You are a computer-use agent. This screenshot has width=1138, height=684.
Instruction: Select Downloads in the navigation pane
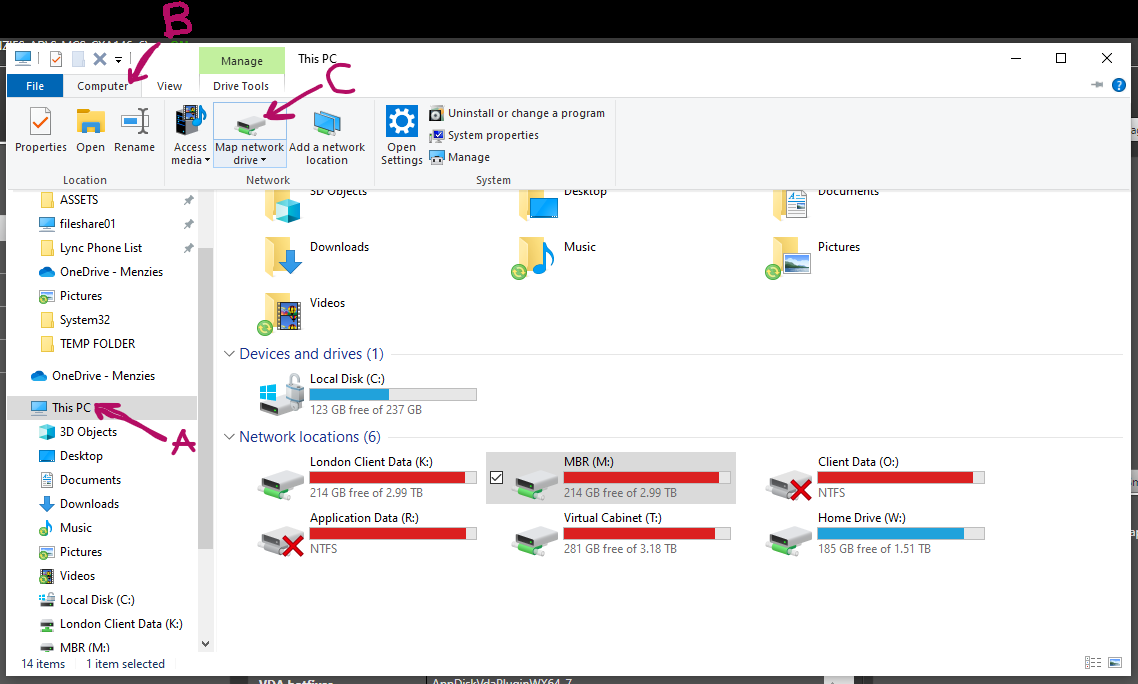89,504
